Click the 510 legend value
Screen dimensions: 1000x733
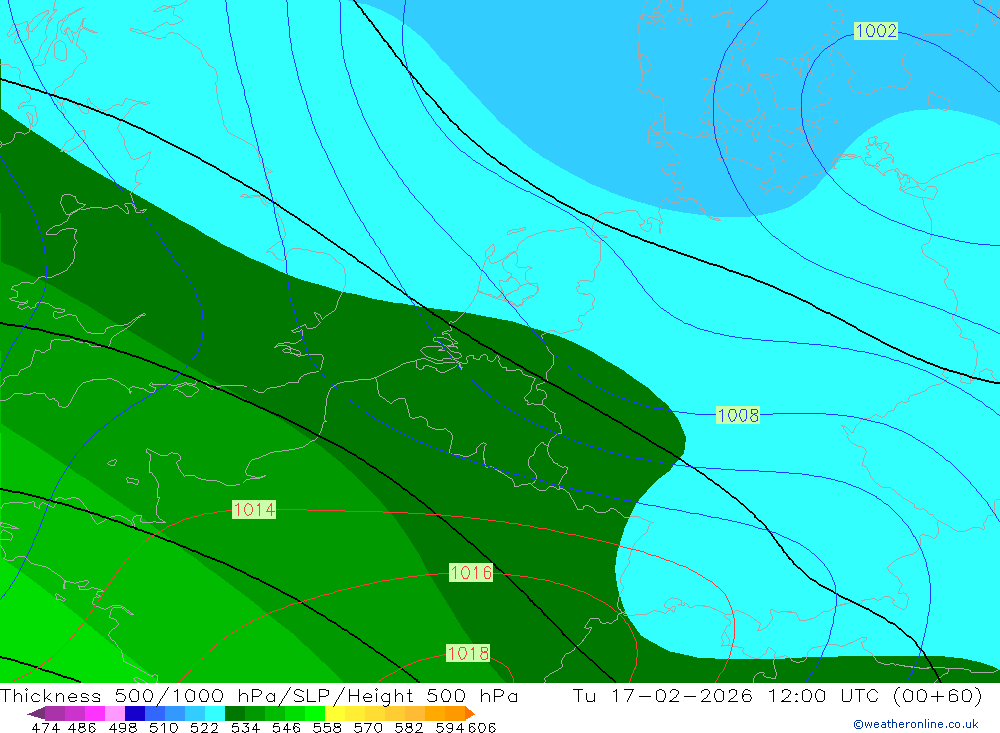click(x=163, y=727)
